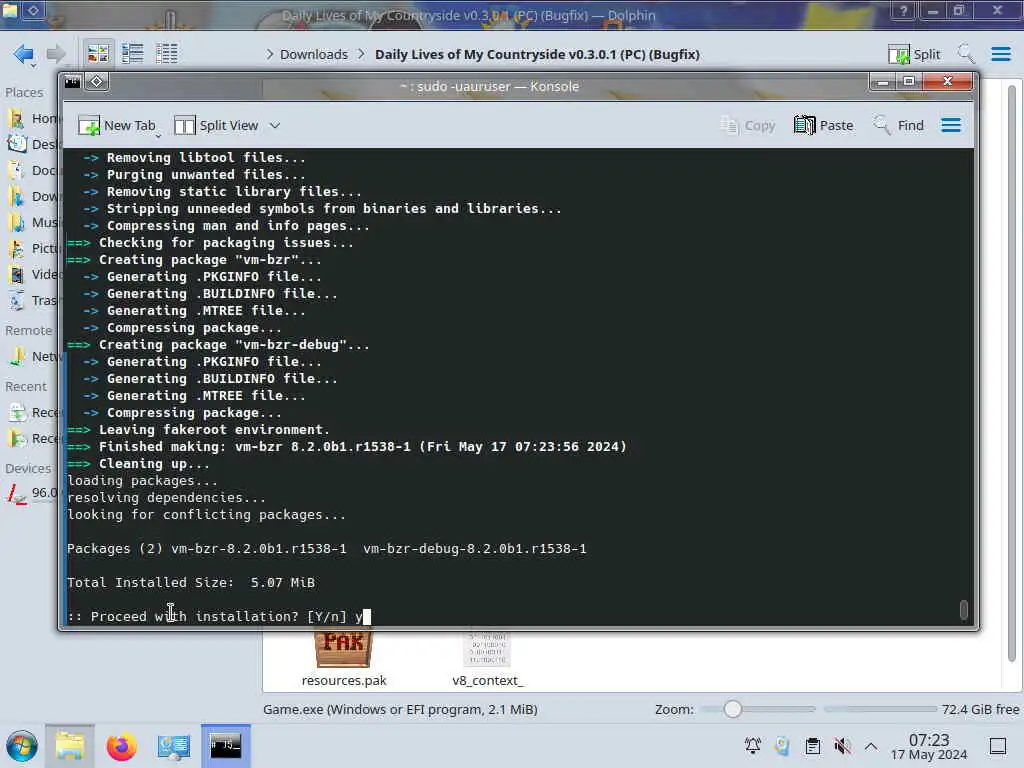Click Dolphin file manager taskbar icon
Image resolution: width=1024 pixels, height=768 pixels.
tap(70, 746)
